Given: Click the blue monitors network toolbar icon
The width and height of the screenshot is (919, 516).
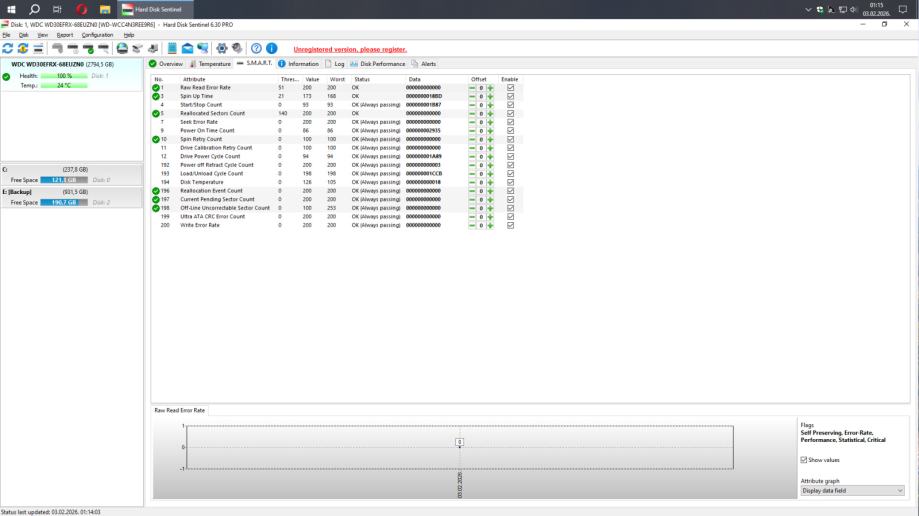Looking at the screenshot, I should coord(203,48).
